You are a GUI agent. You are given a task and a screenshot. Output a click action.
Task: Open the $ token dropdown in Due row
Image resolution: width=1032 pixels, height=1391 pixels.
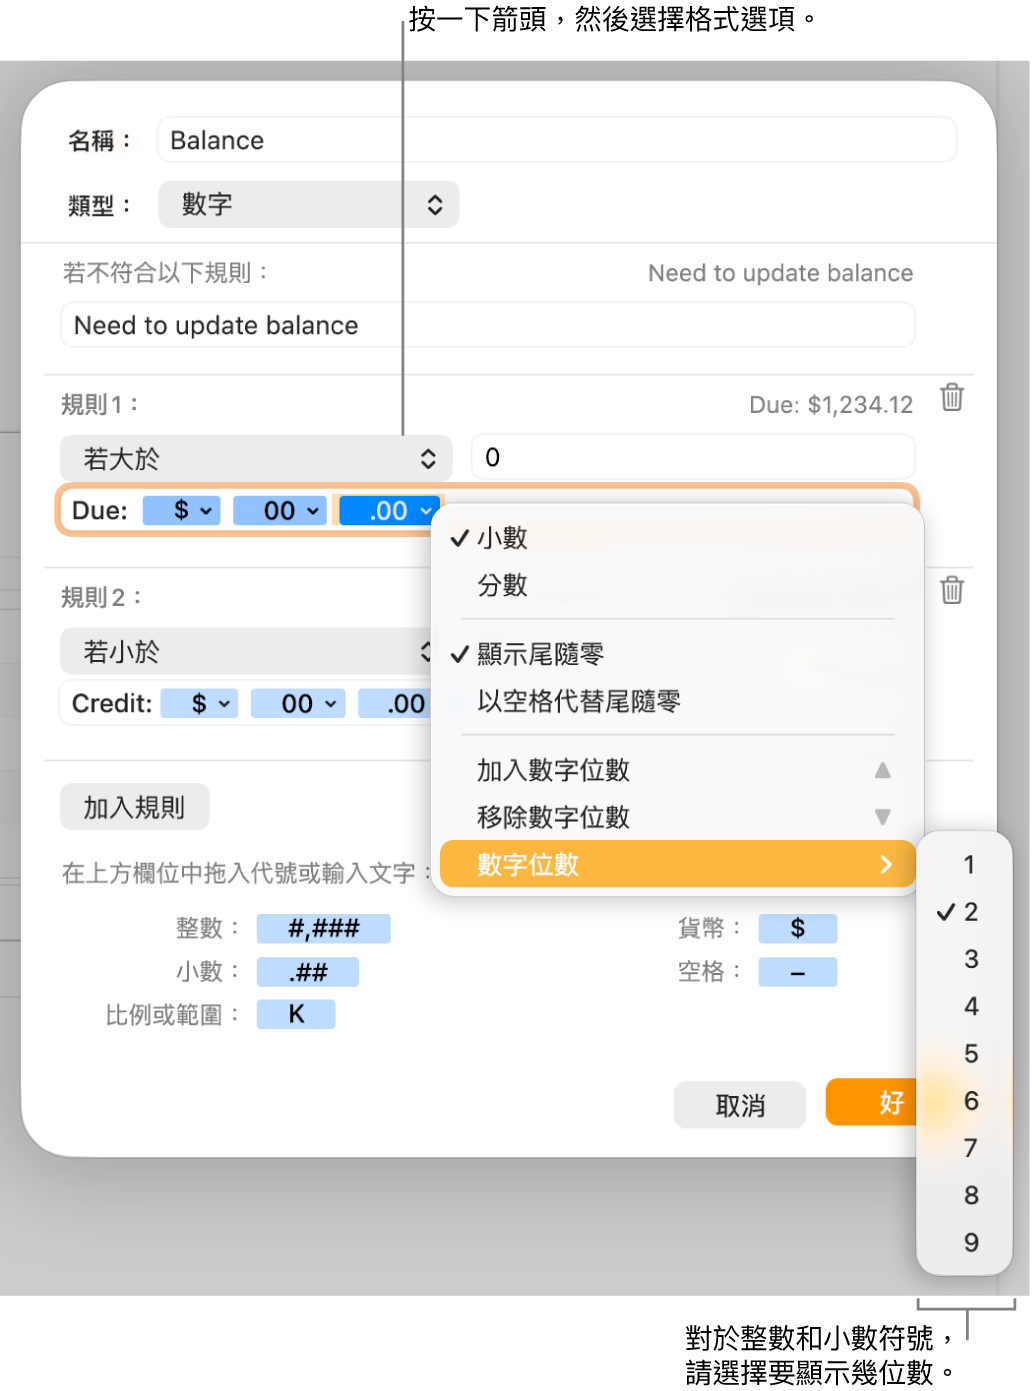coord(181,510)
